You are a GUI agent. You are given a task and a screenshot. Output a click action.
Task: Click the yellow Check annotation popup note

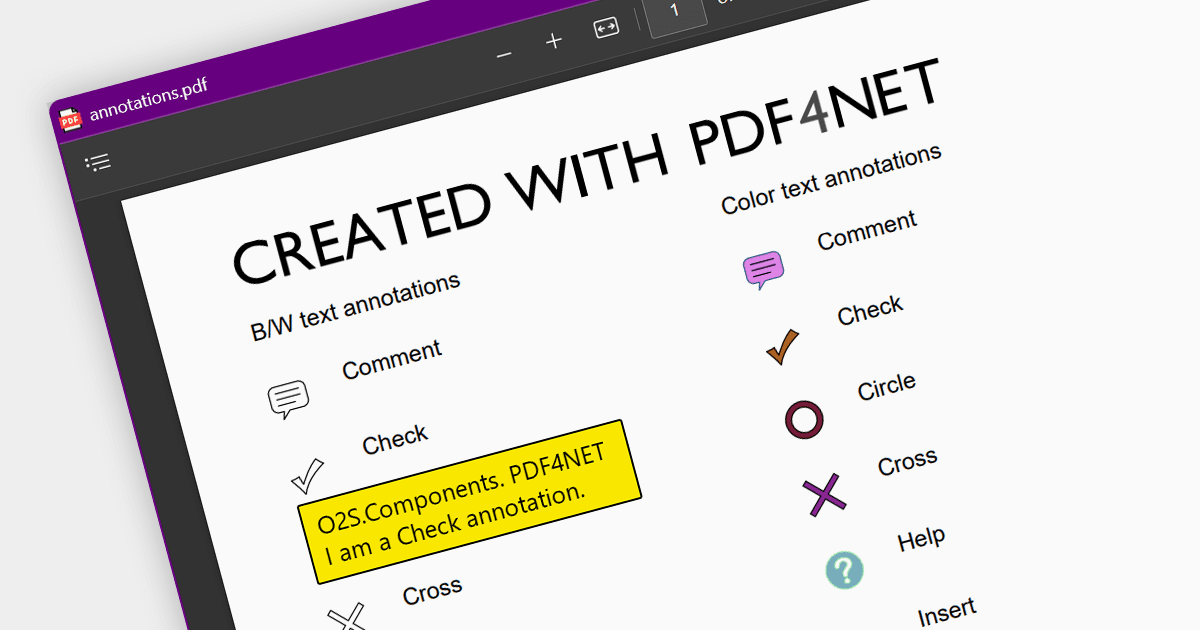coord(469,501)
